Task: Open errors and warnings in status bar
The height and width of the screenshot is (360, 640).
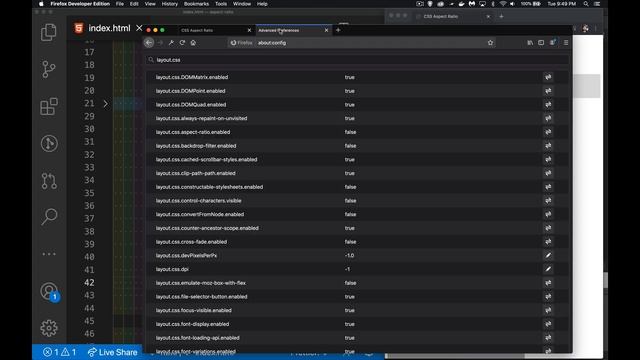Action: [x=60, y=352]
